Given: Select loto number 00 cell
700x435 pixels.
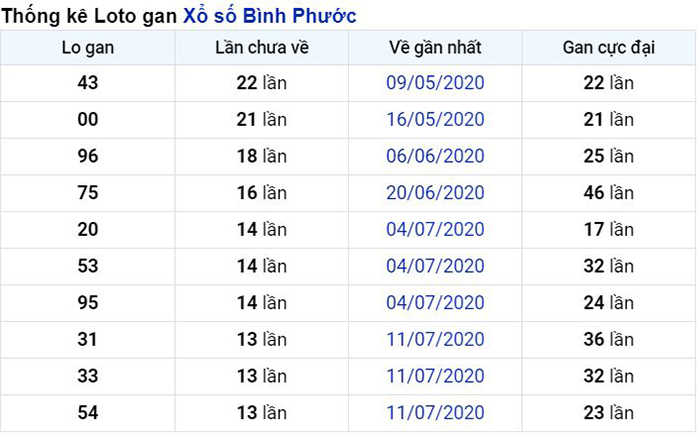Looking at the screenshot, I should pos(88,120).
